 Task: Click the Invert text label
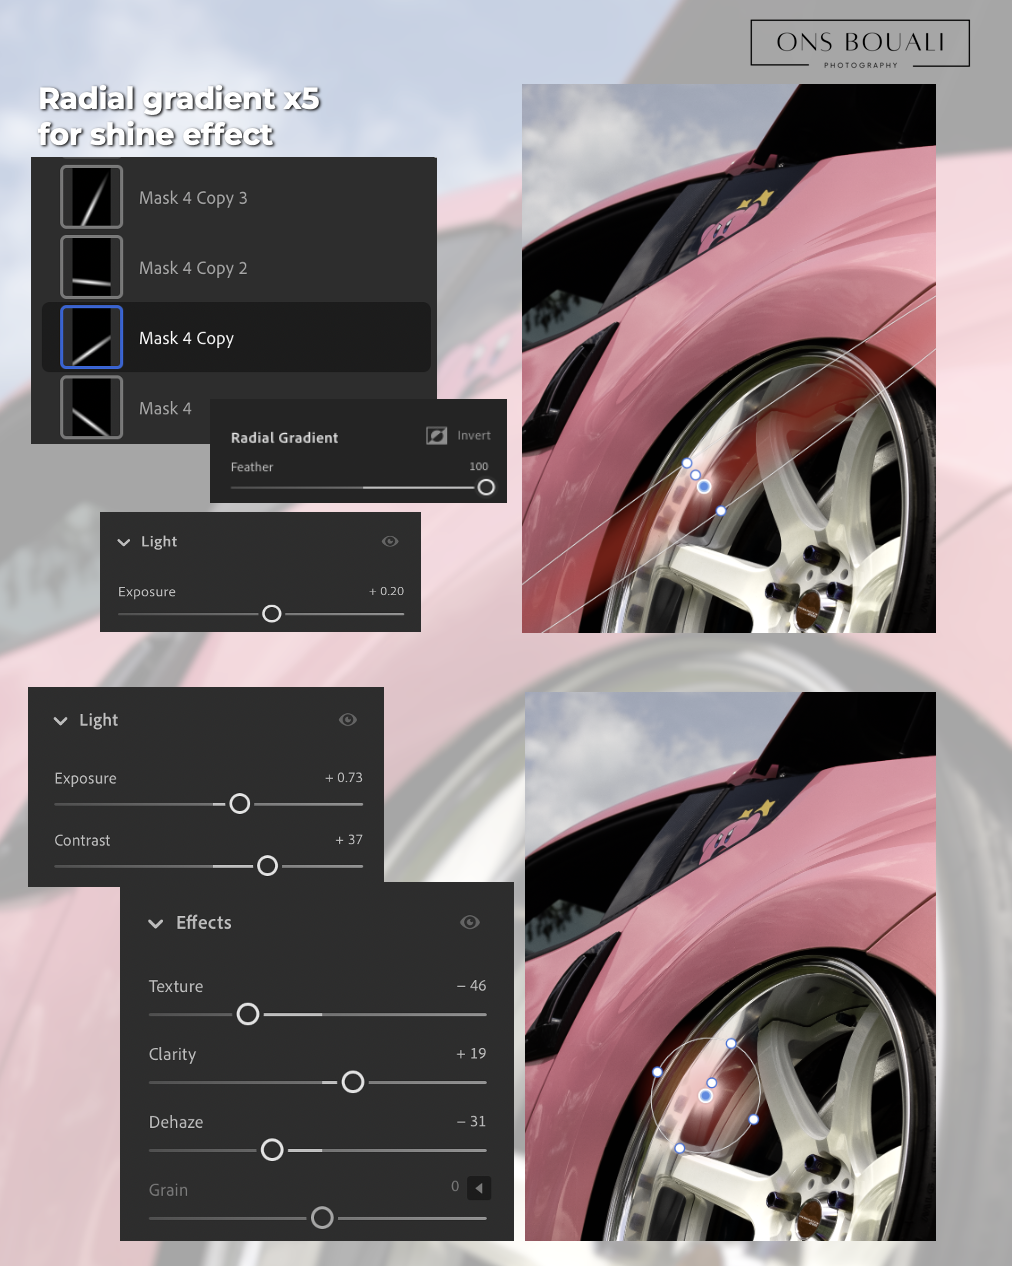[474, 435]
